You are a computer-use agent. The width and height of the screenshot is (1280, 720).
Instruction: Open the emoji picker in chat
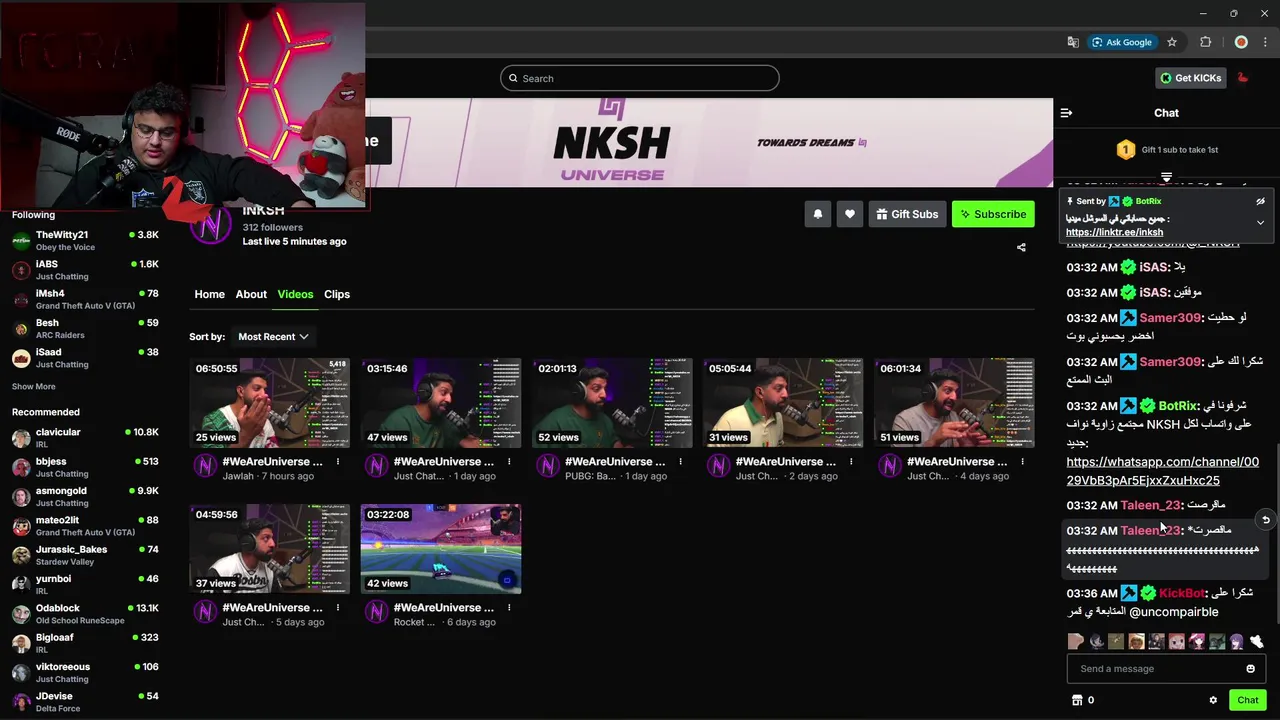click(x=1250, y=669)
